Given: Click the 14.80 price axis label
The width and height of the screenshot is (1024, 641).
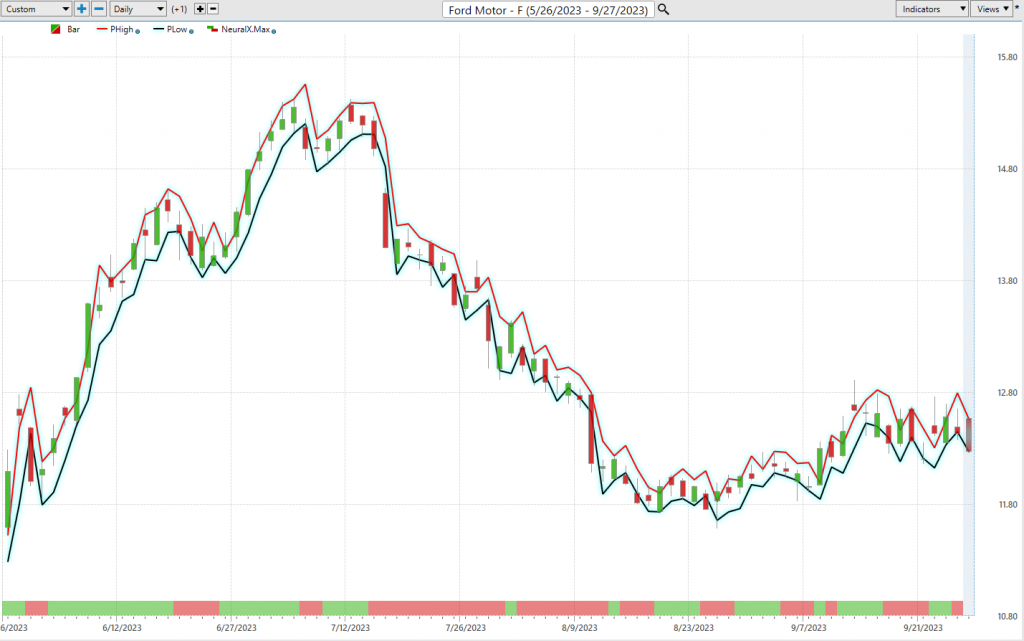Looking at the screenshot, I should 1007,169.
